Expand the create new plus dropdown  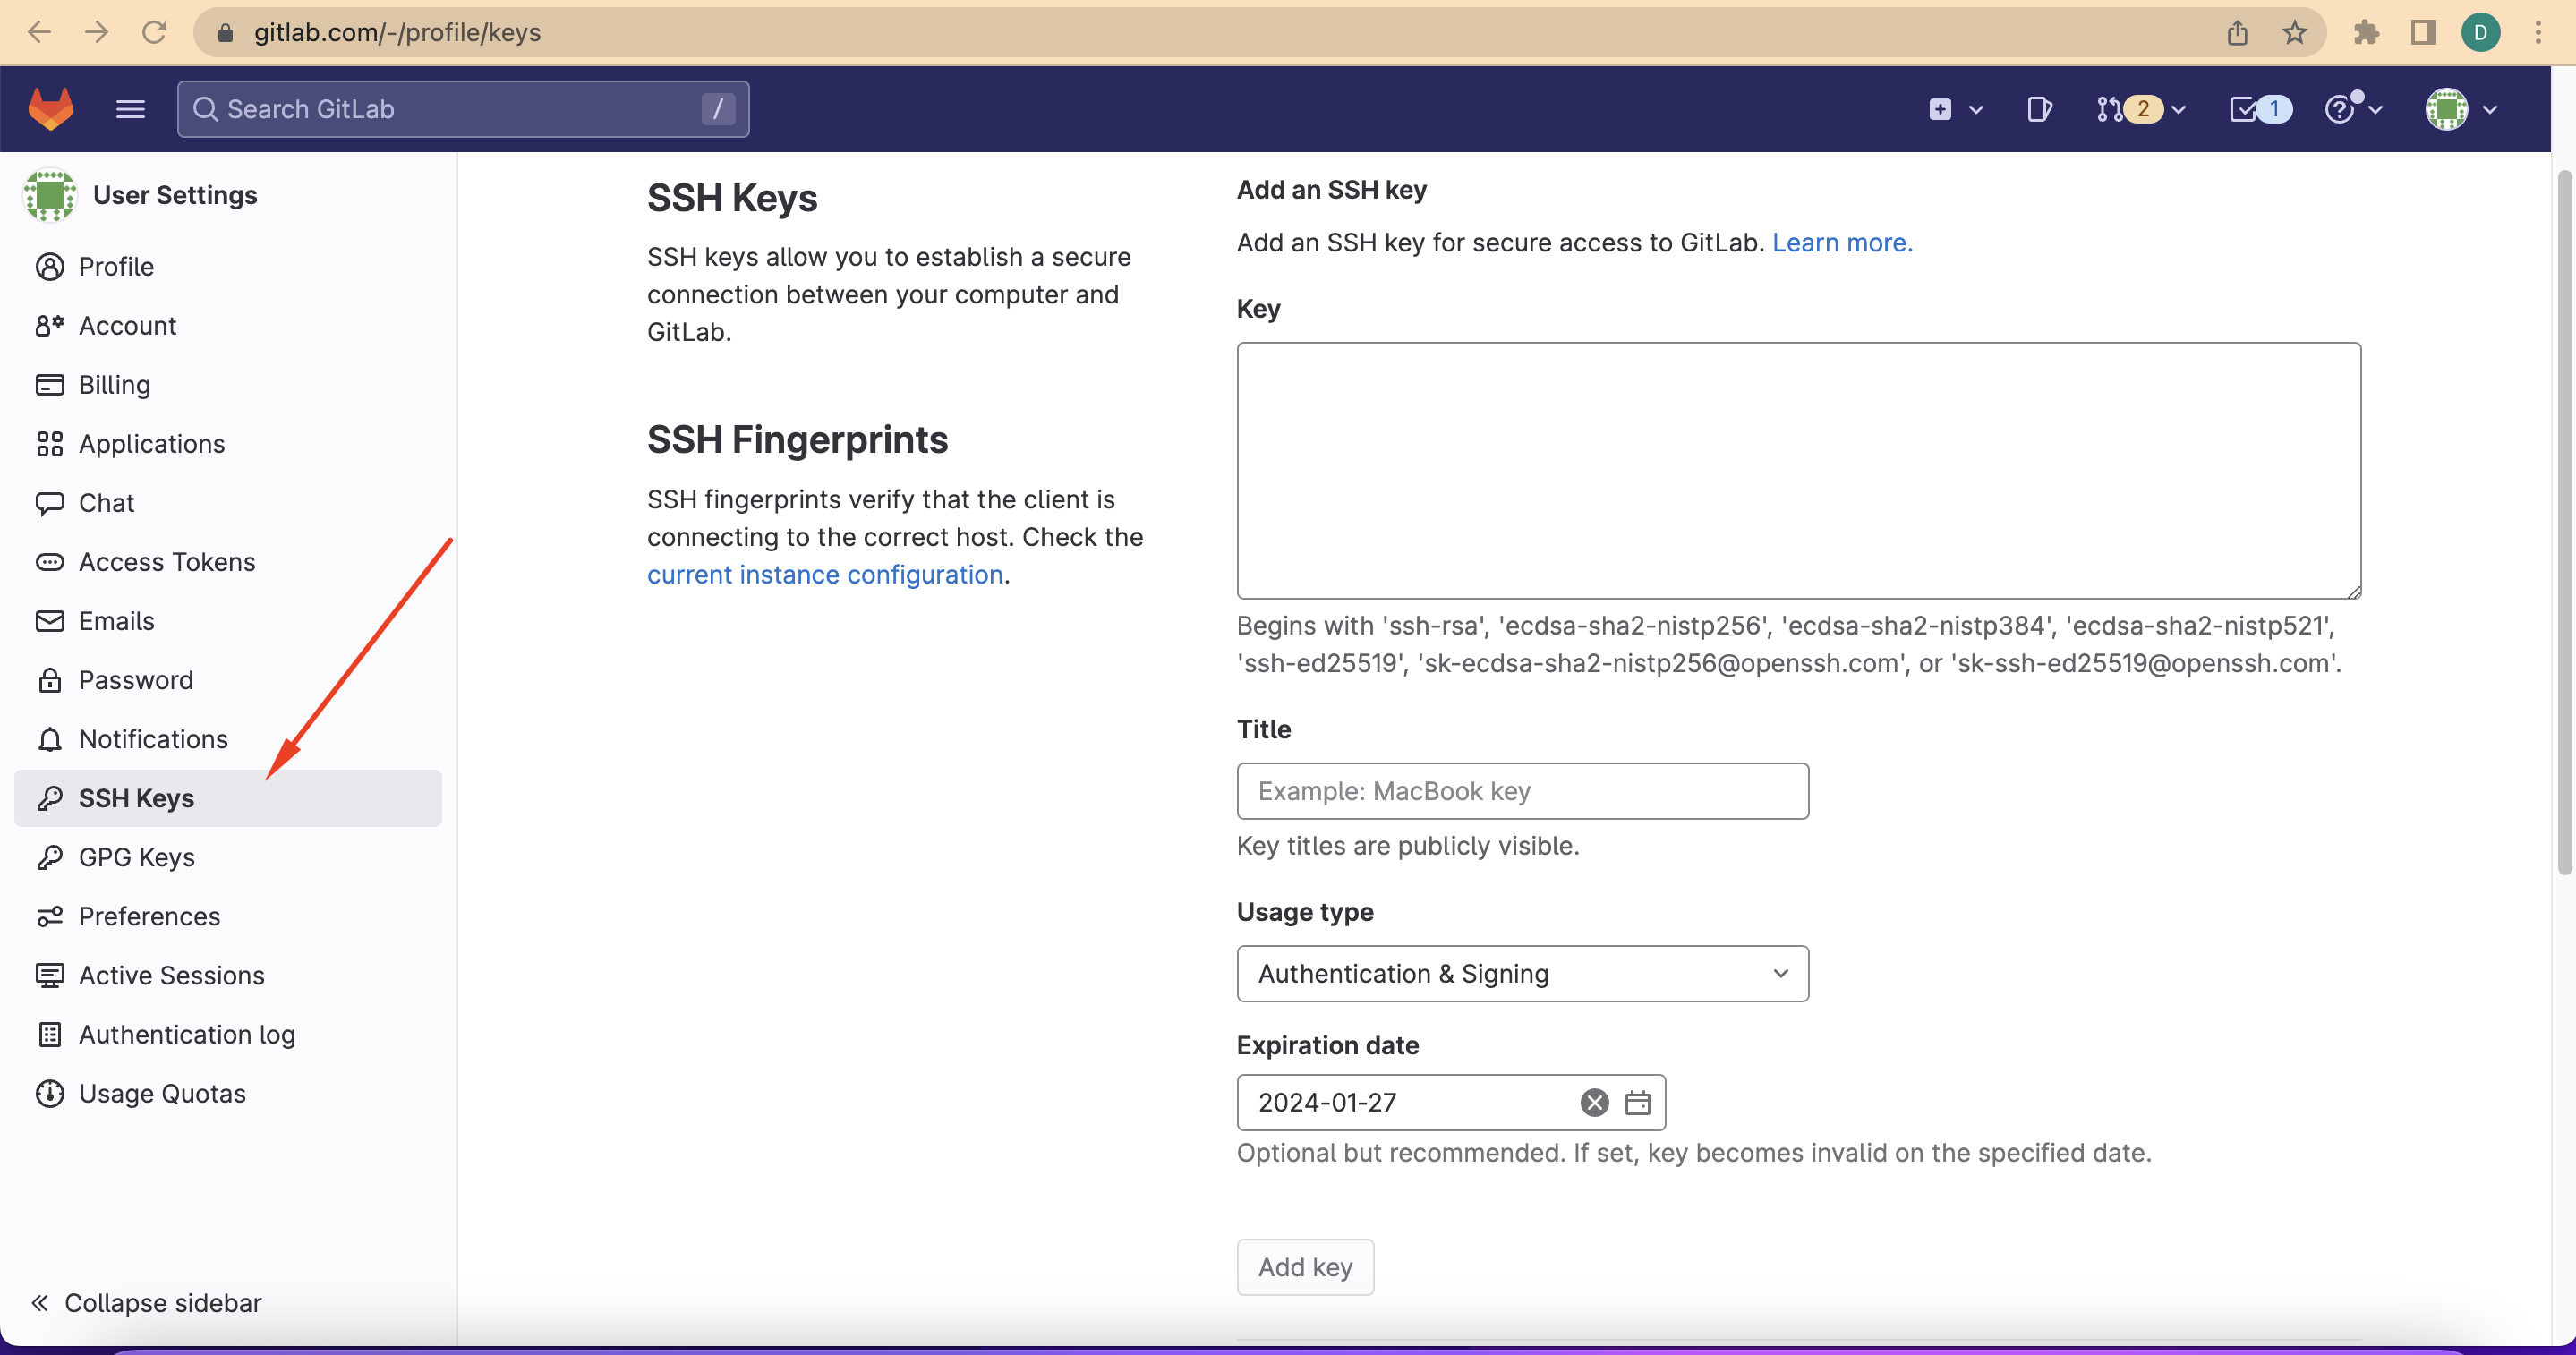tap(1954, 109)
